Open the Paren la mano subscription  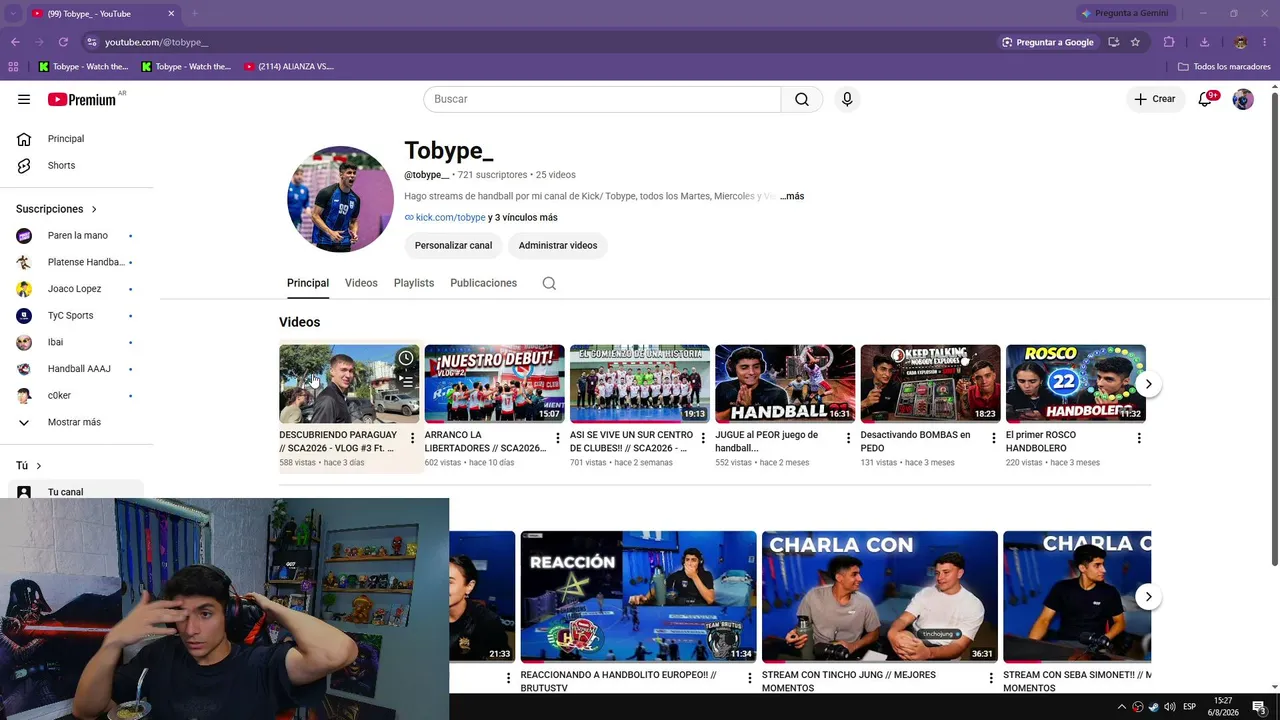pyautogui.click(x=76, y=236)
